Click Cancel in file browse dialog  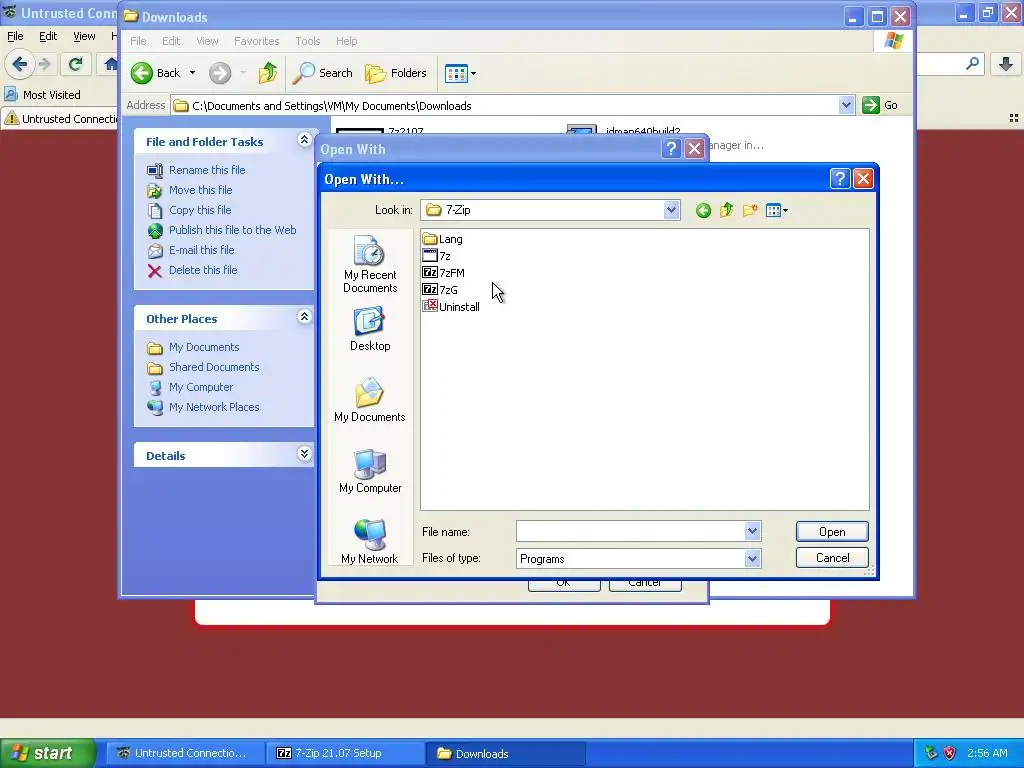pyautogui.click(x=832, y=558)
